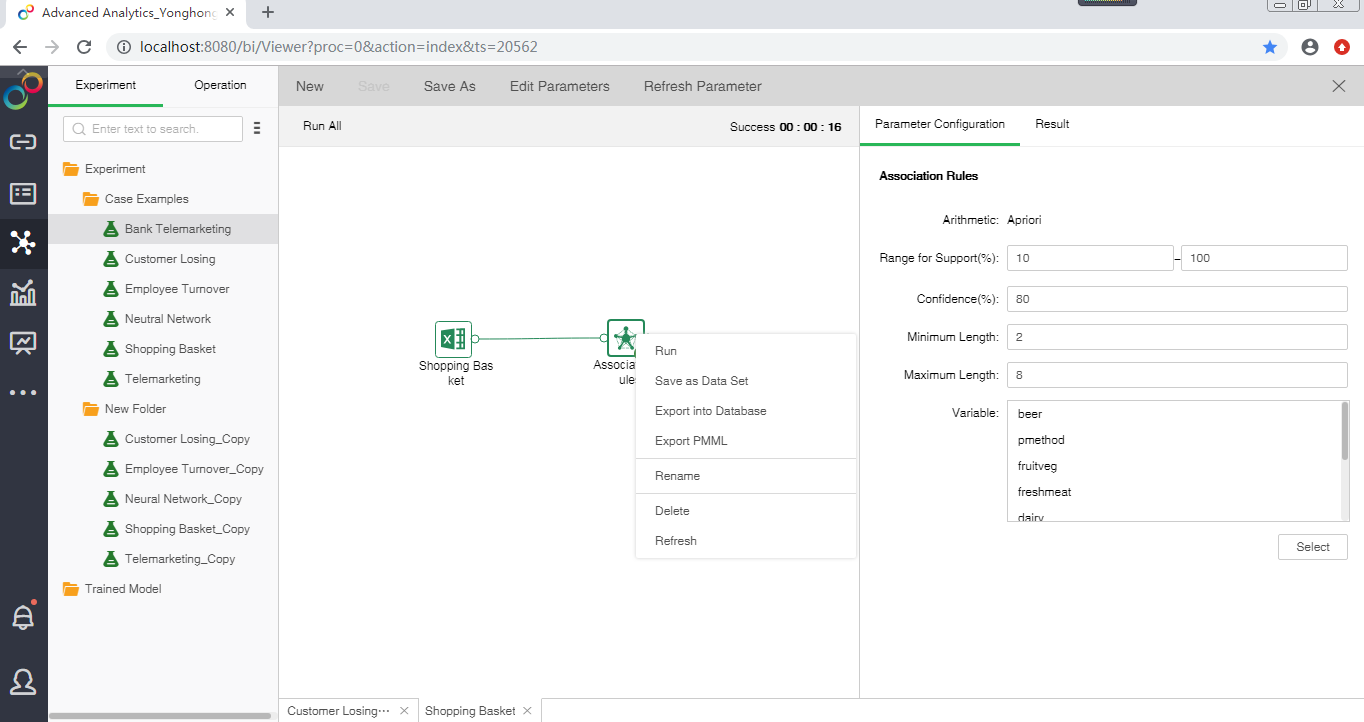Choose Rename in the context menu
1364x722 pixels.
(746, 476)
